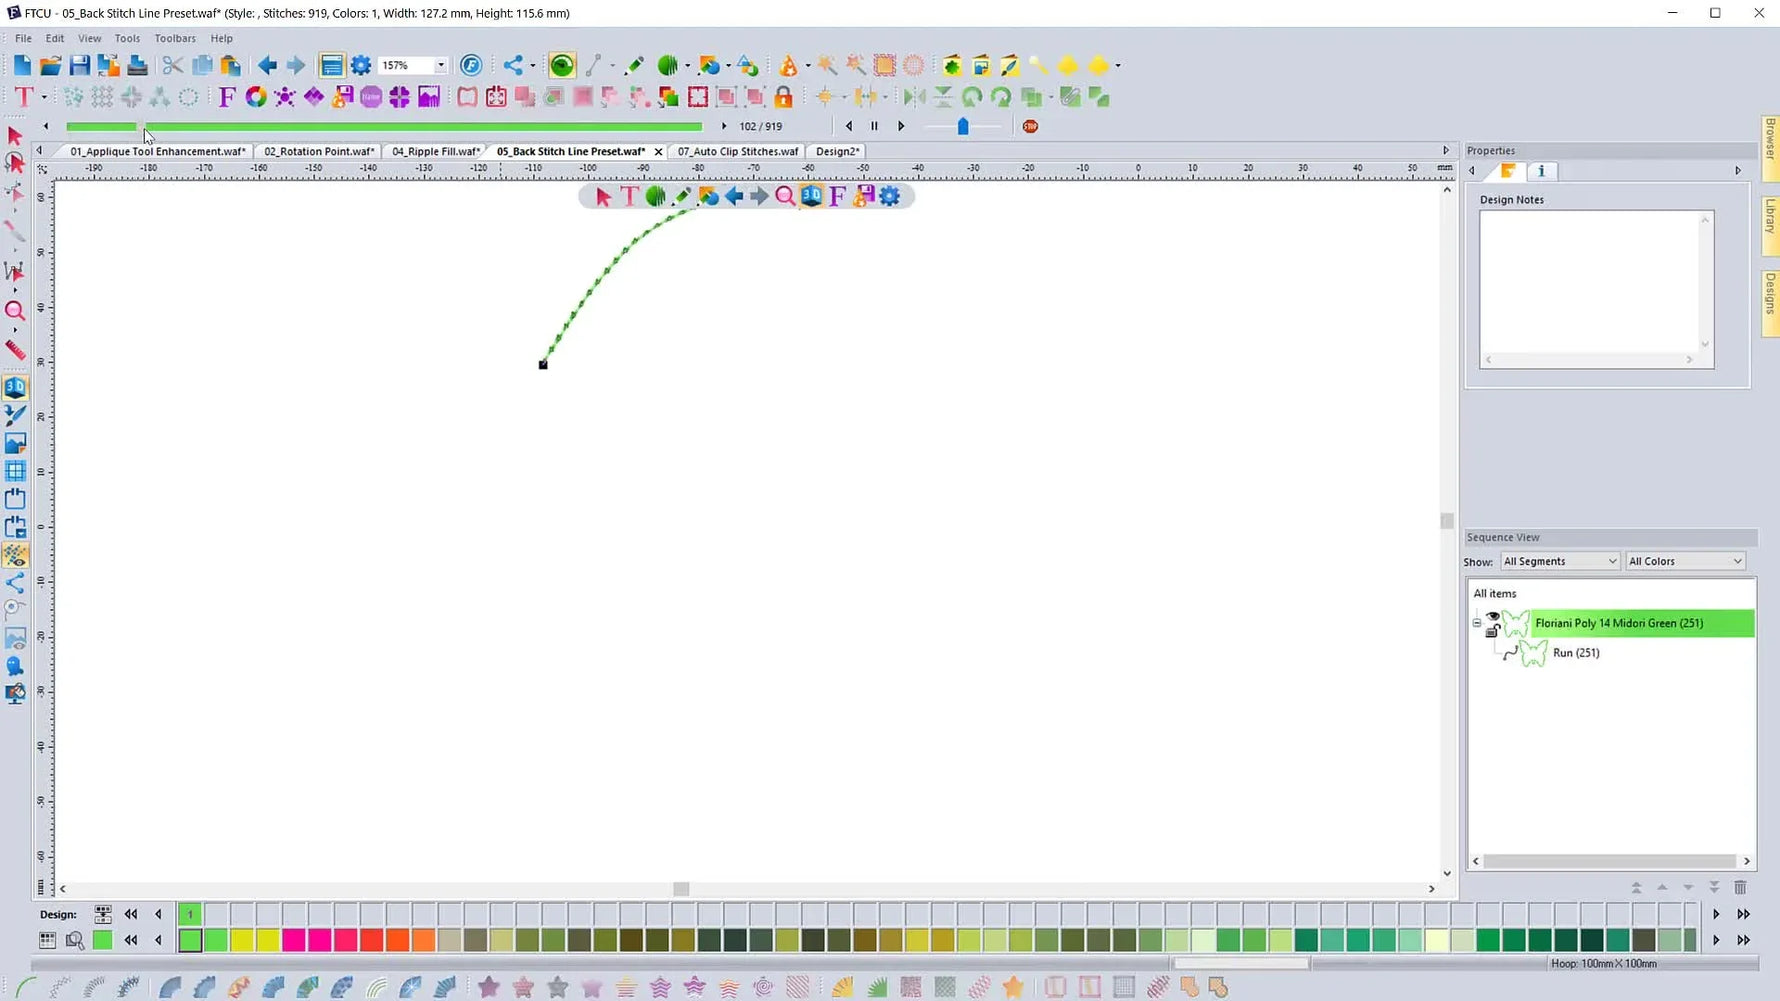Click the Save floppy disk icon

click(79, 66)
